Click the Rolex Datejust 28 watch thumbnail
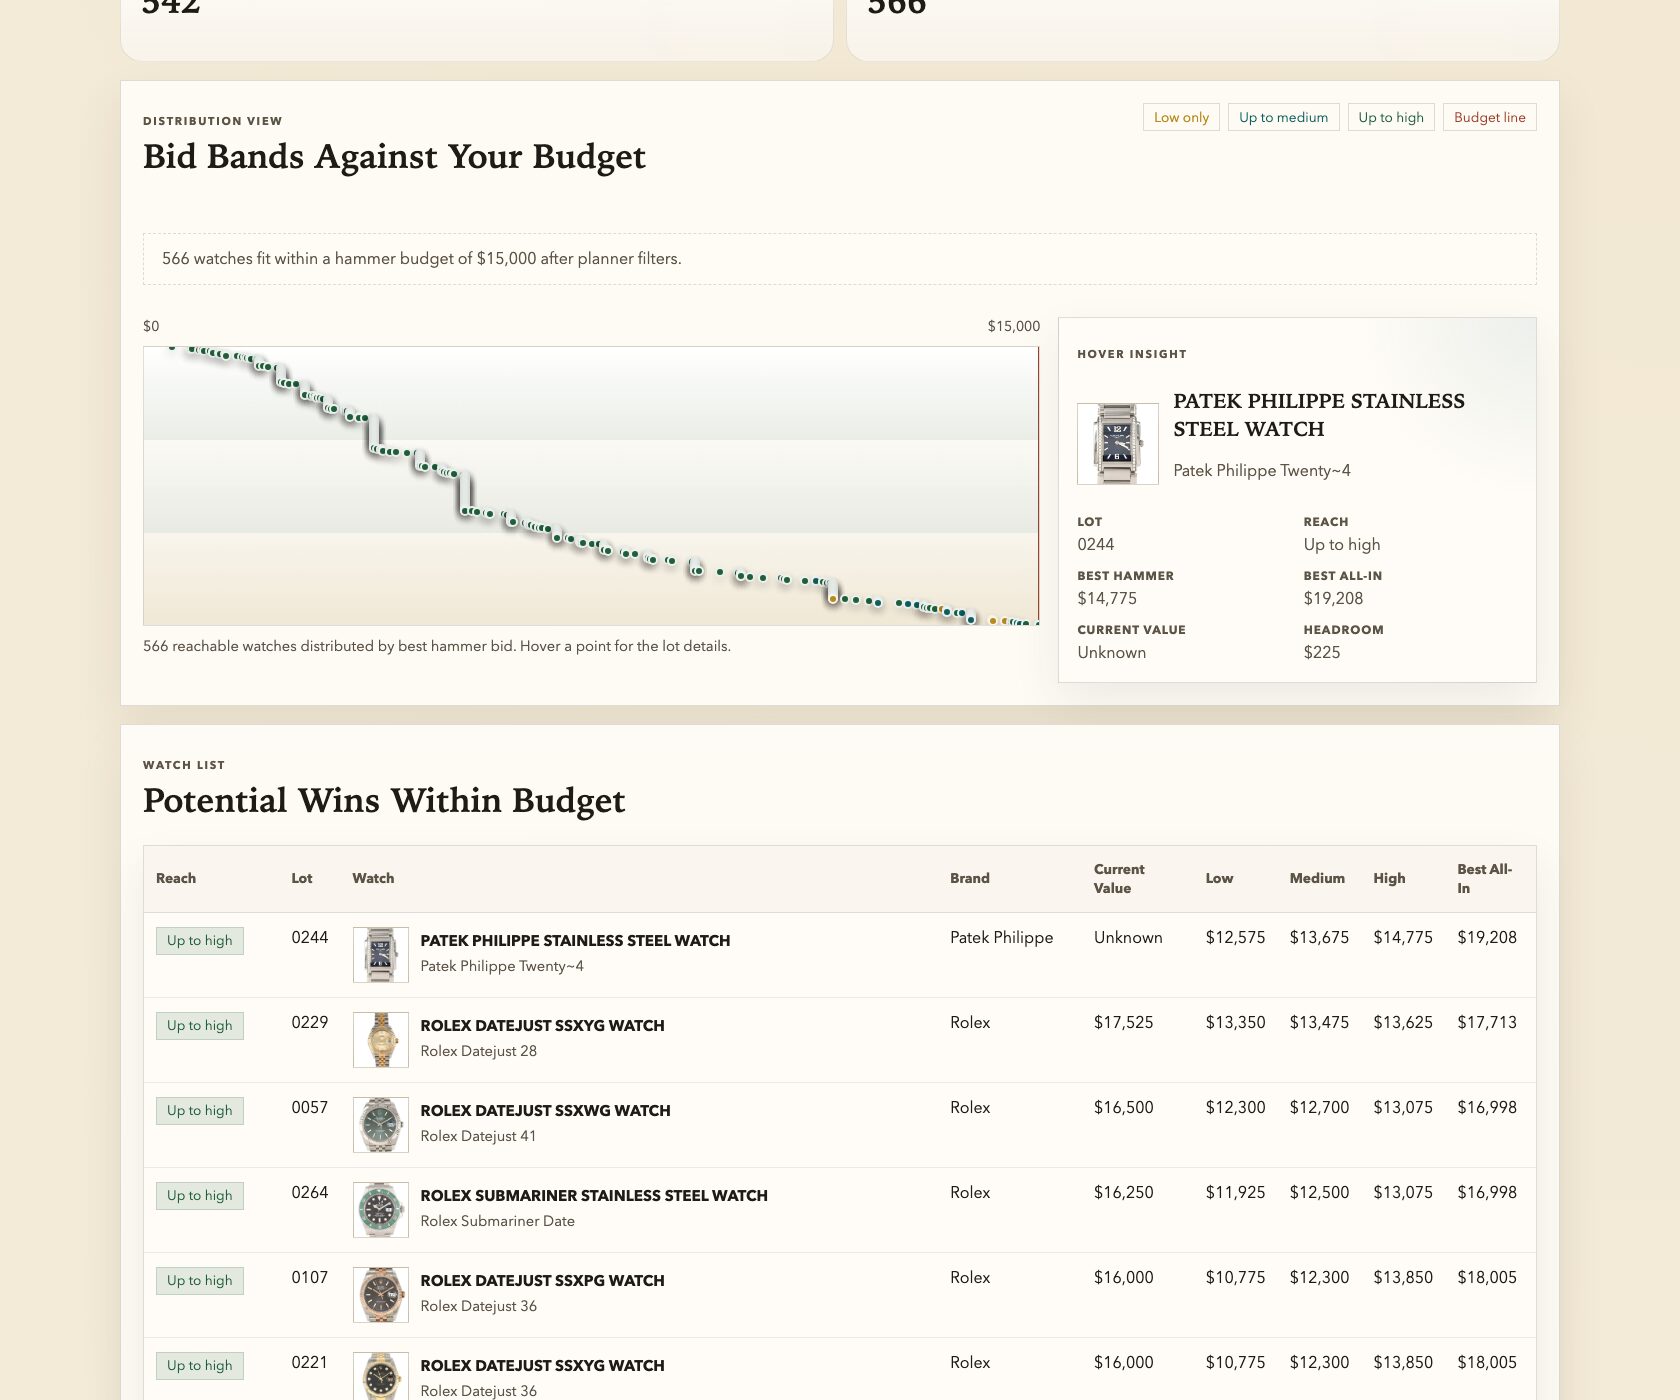The image size is (1680, 1400). [380, 1038]
